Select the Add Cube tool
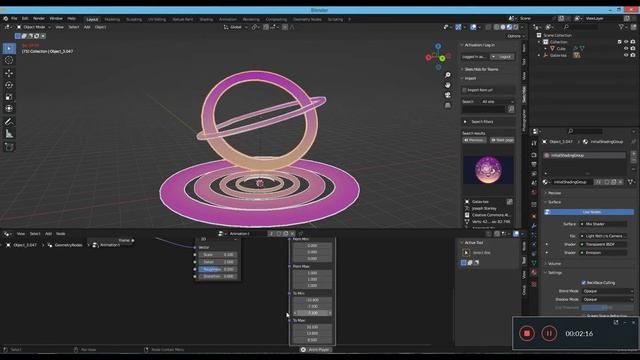 (x=9, y=147)
